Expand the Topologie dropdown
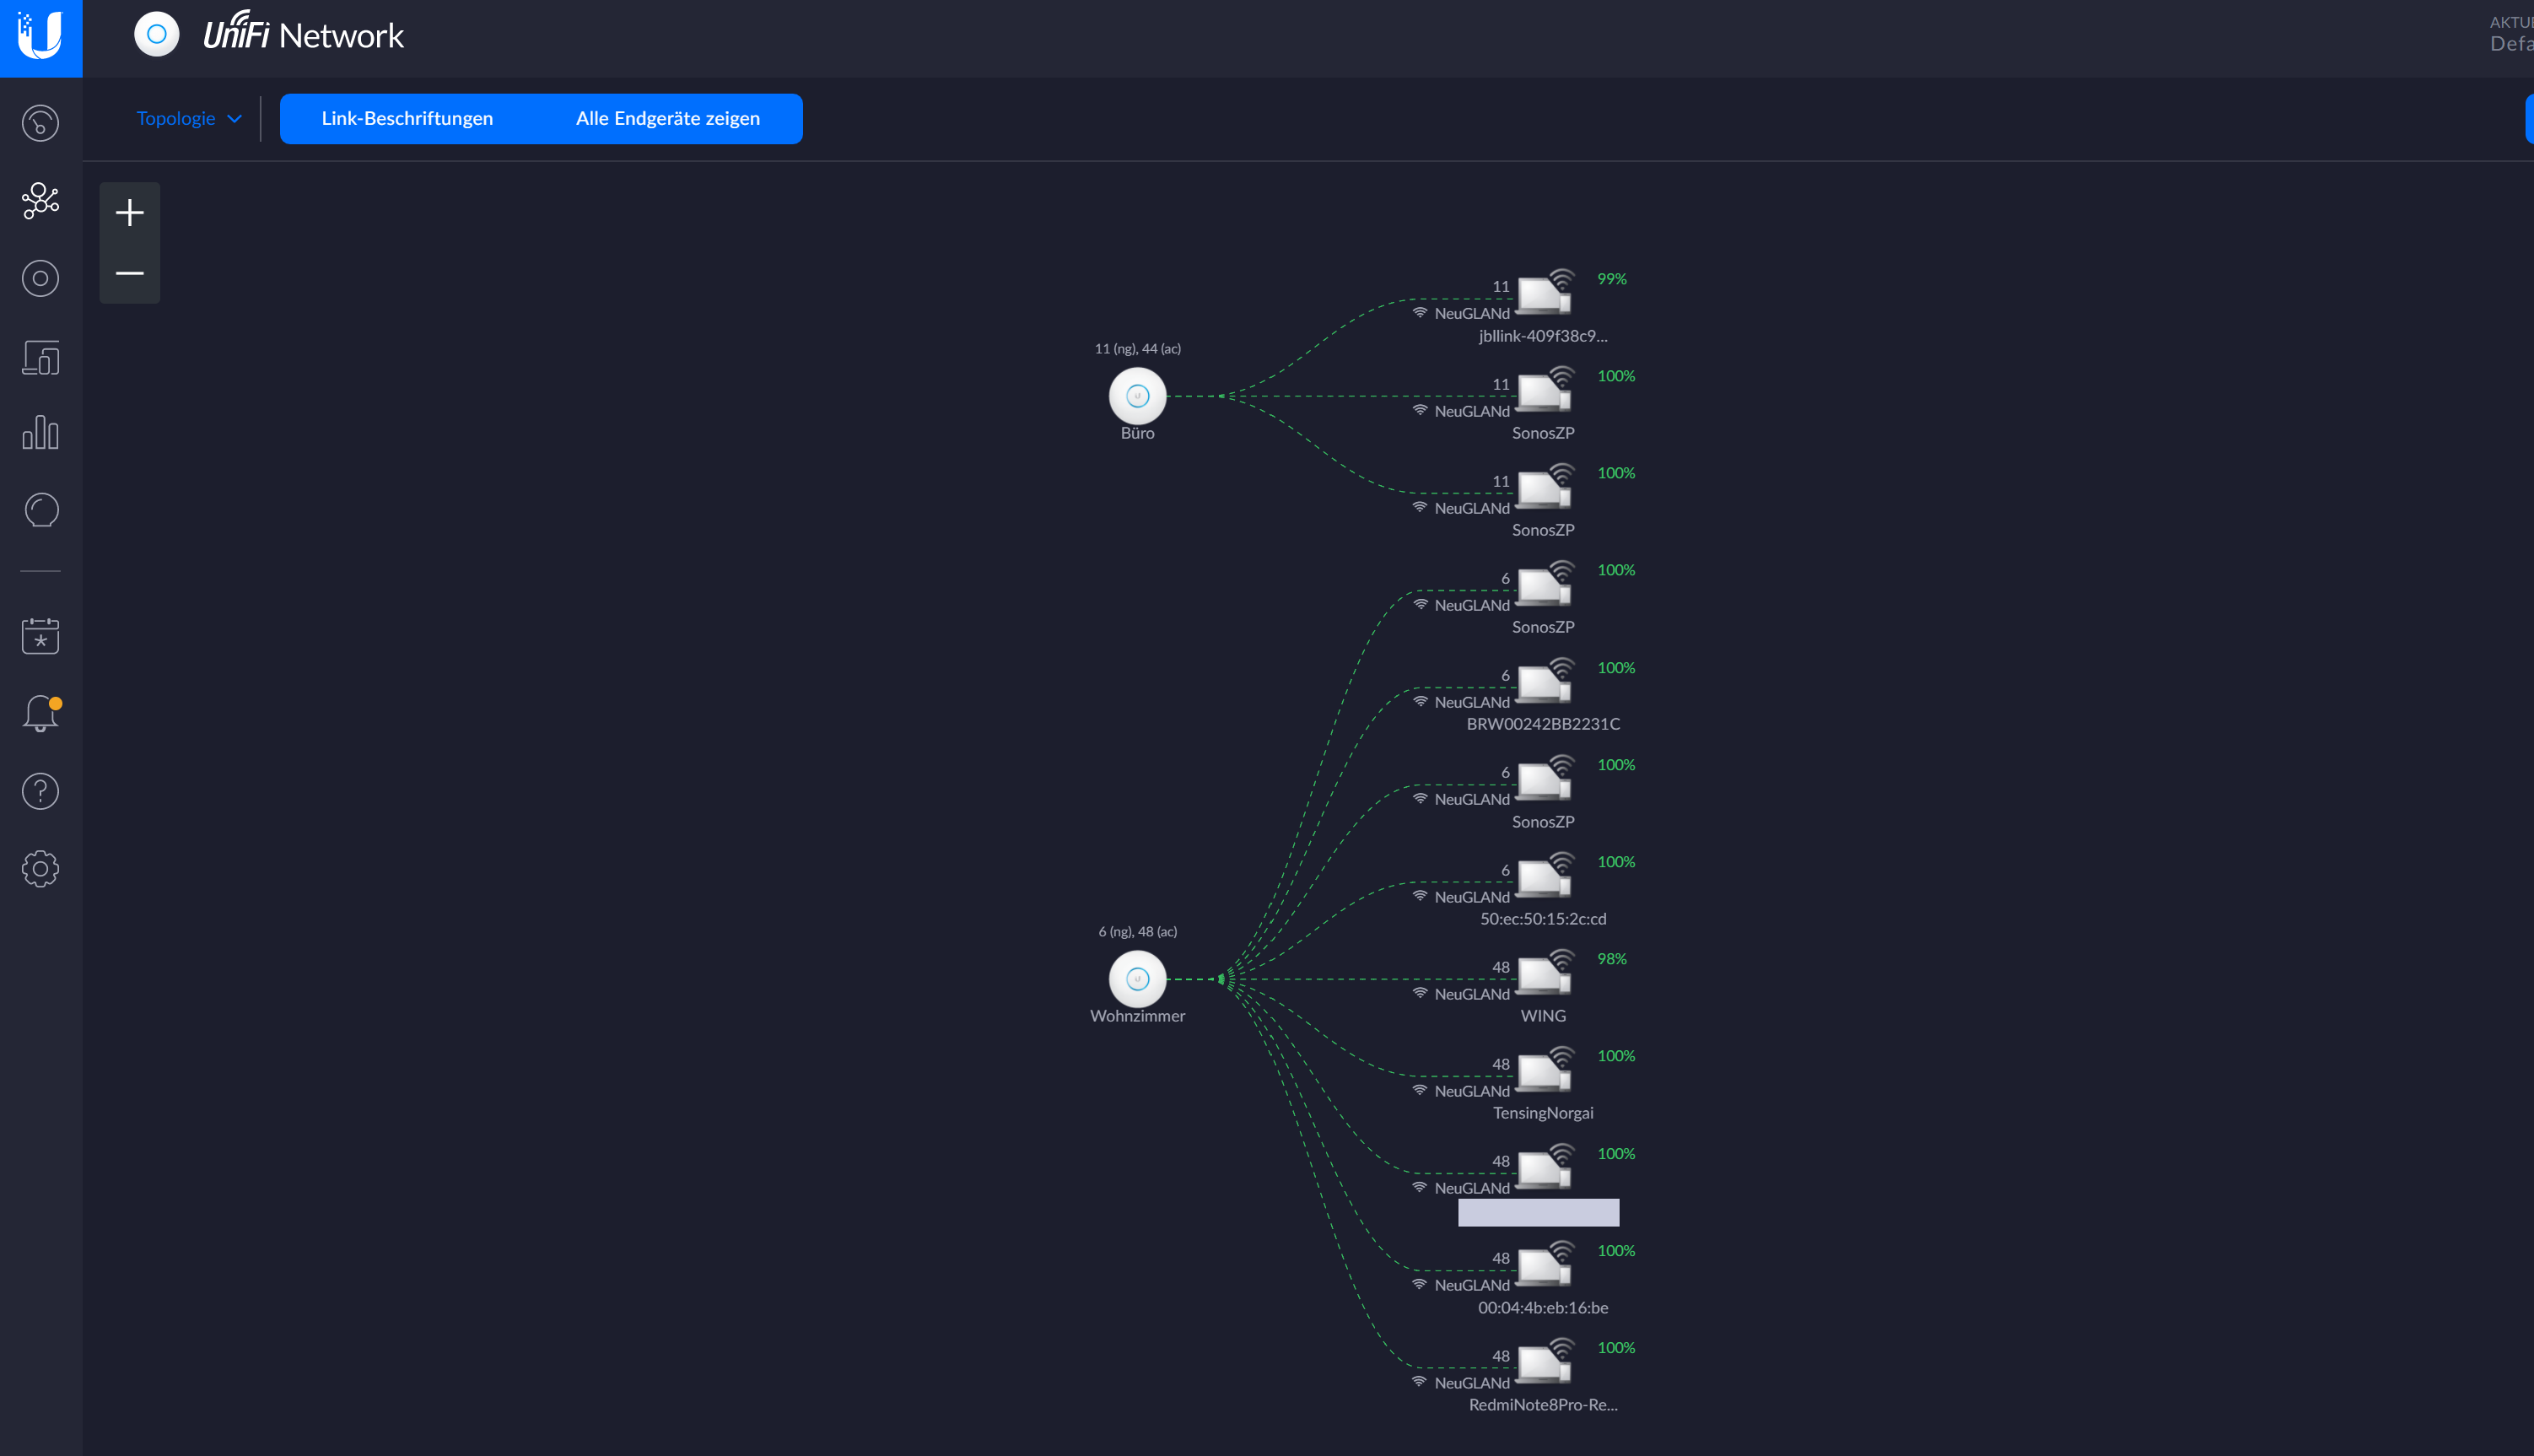This screenshot has height=1456, width=2534. 188,119
